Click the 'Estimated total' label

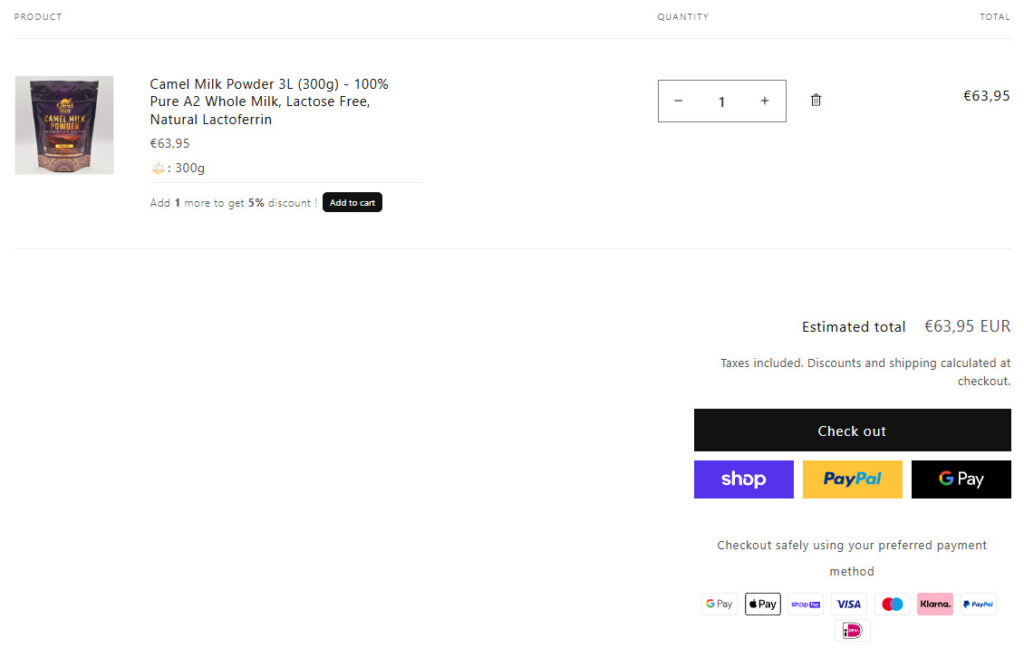pyautogui.click(x=854, y=326)
